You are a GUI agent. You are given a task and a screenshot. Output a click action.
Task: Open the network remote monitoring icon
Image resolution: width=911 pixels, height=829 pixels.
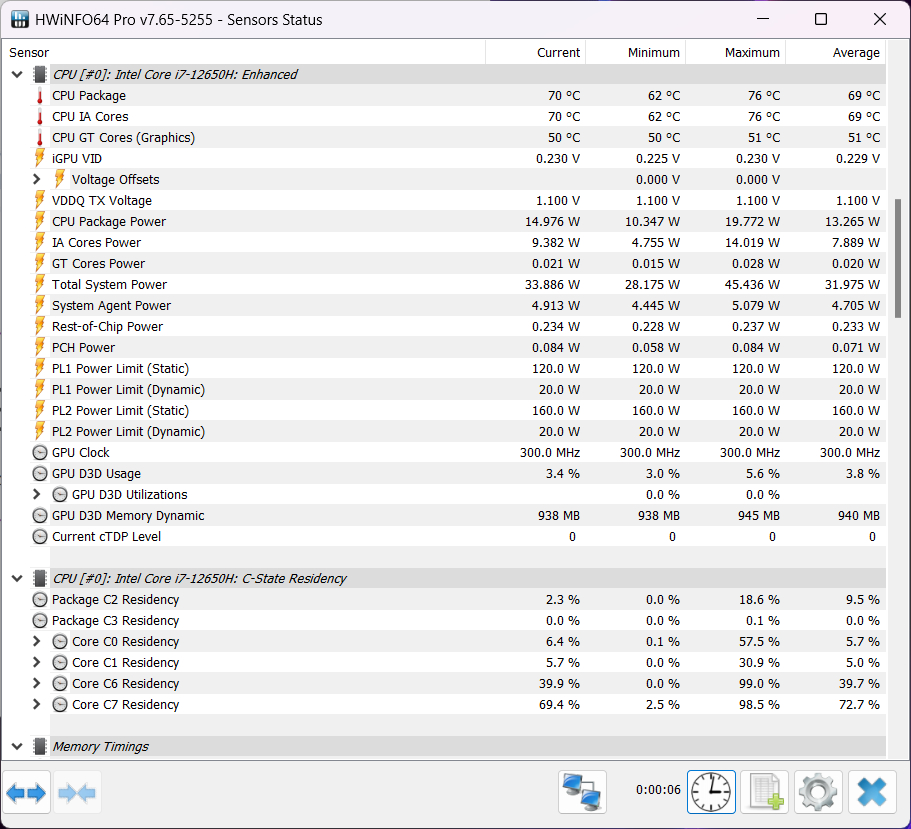582,793
